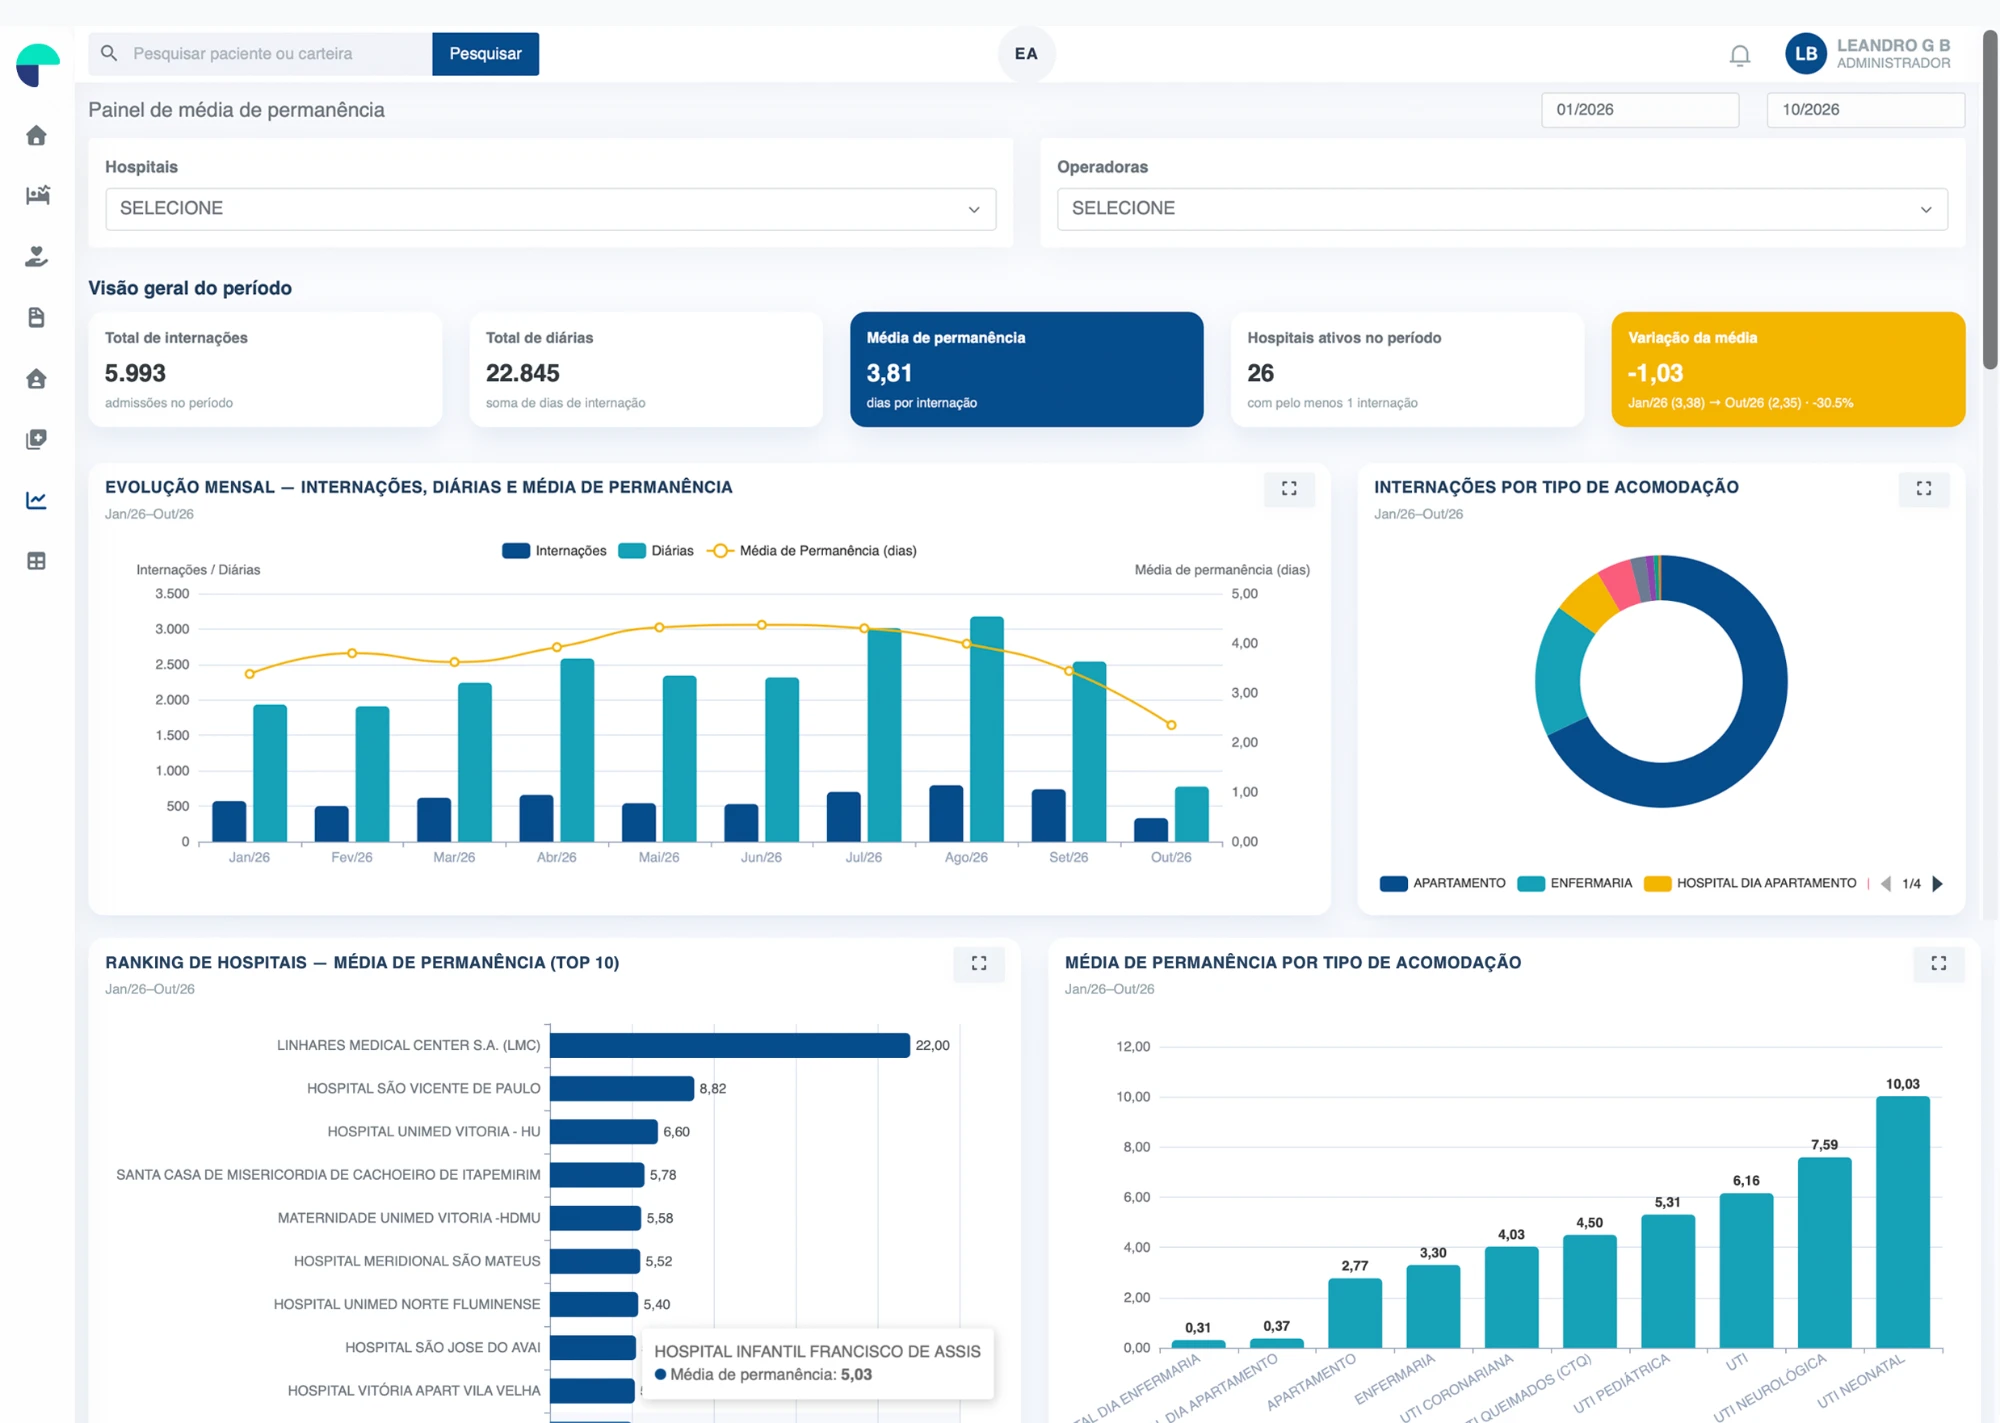Viewport: 2000px width, 1423px height.
Task: Maximize the hospital ranking chart
Action: coord(979,964)
